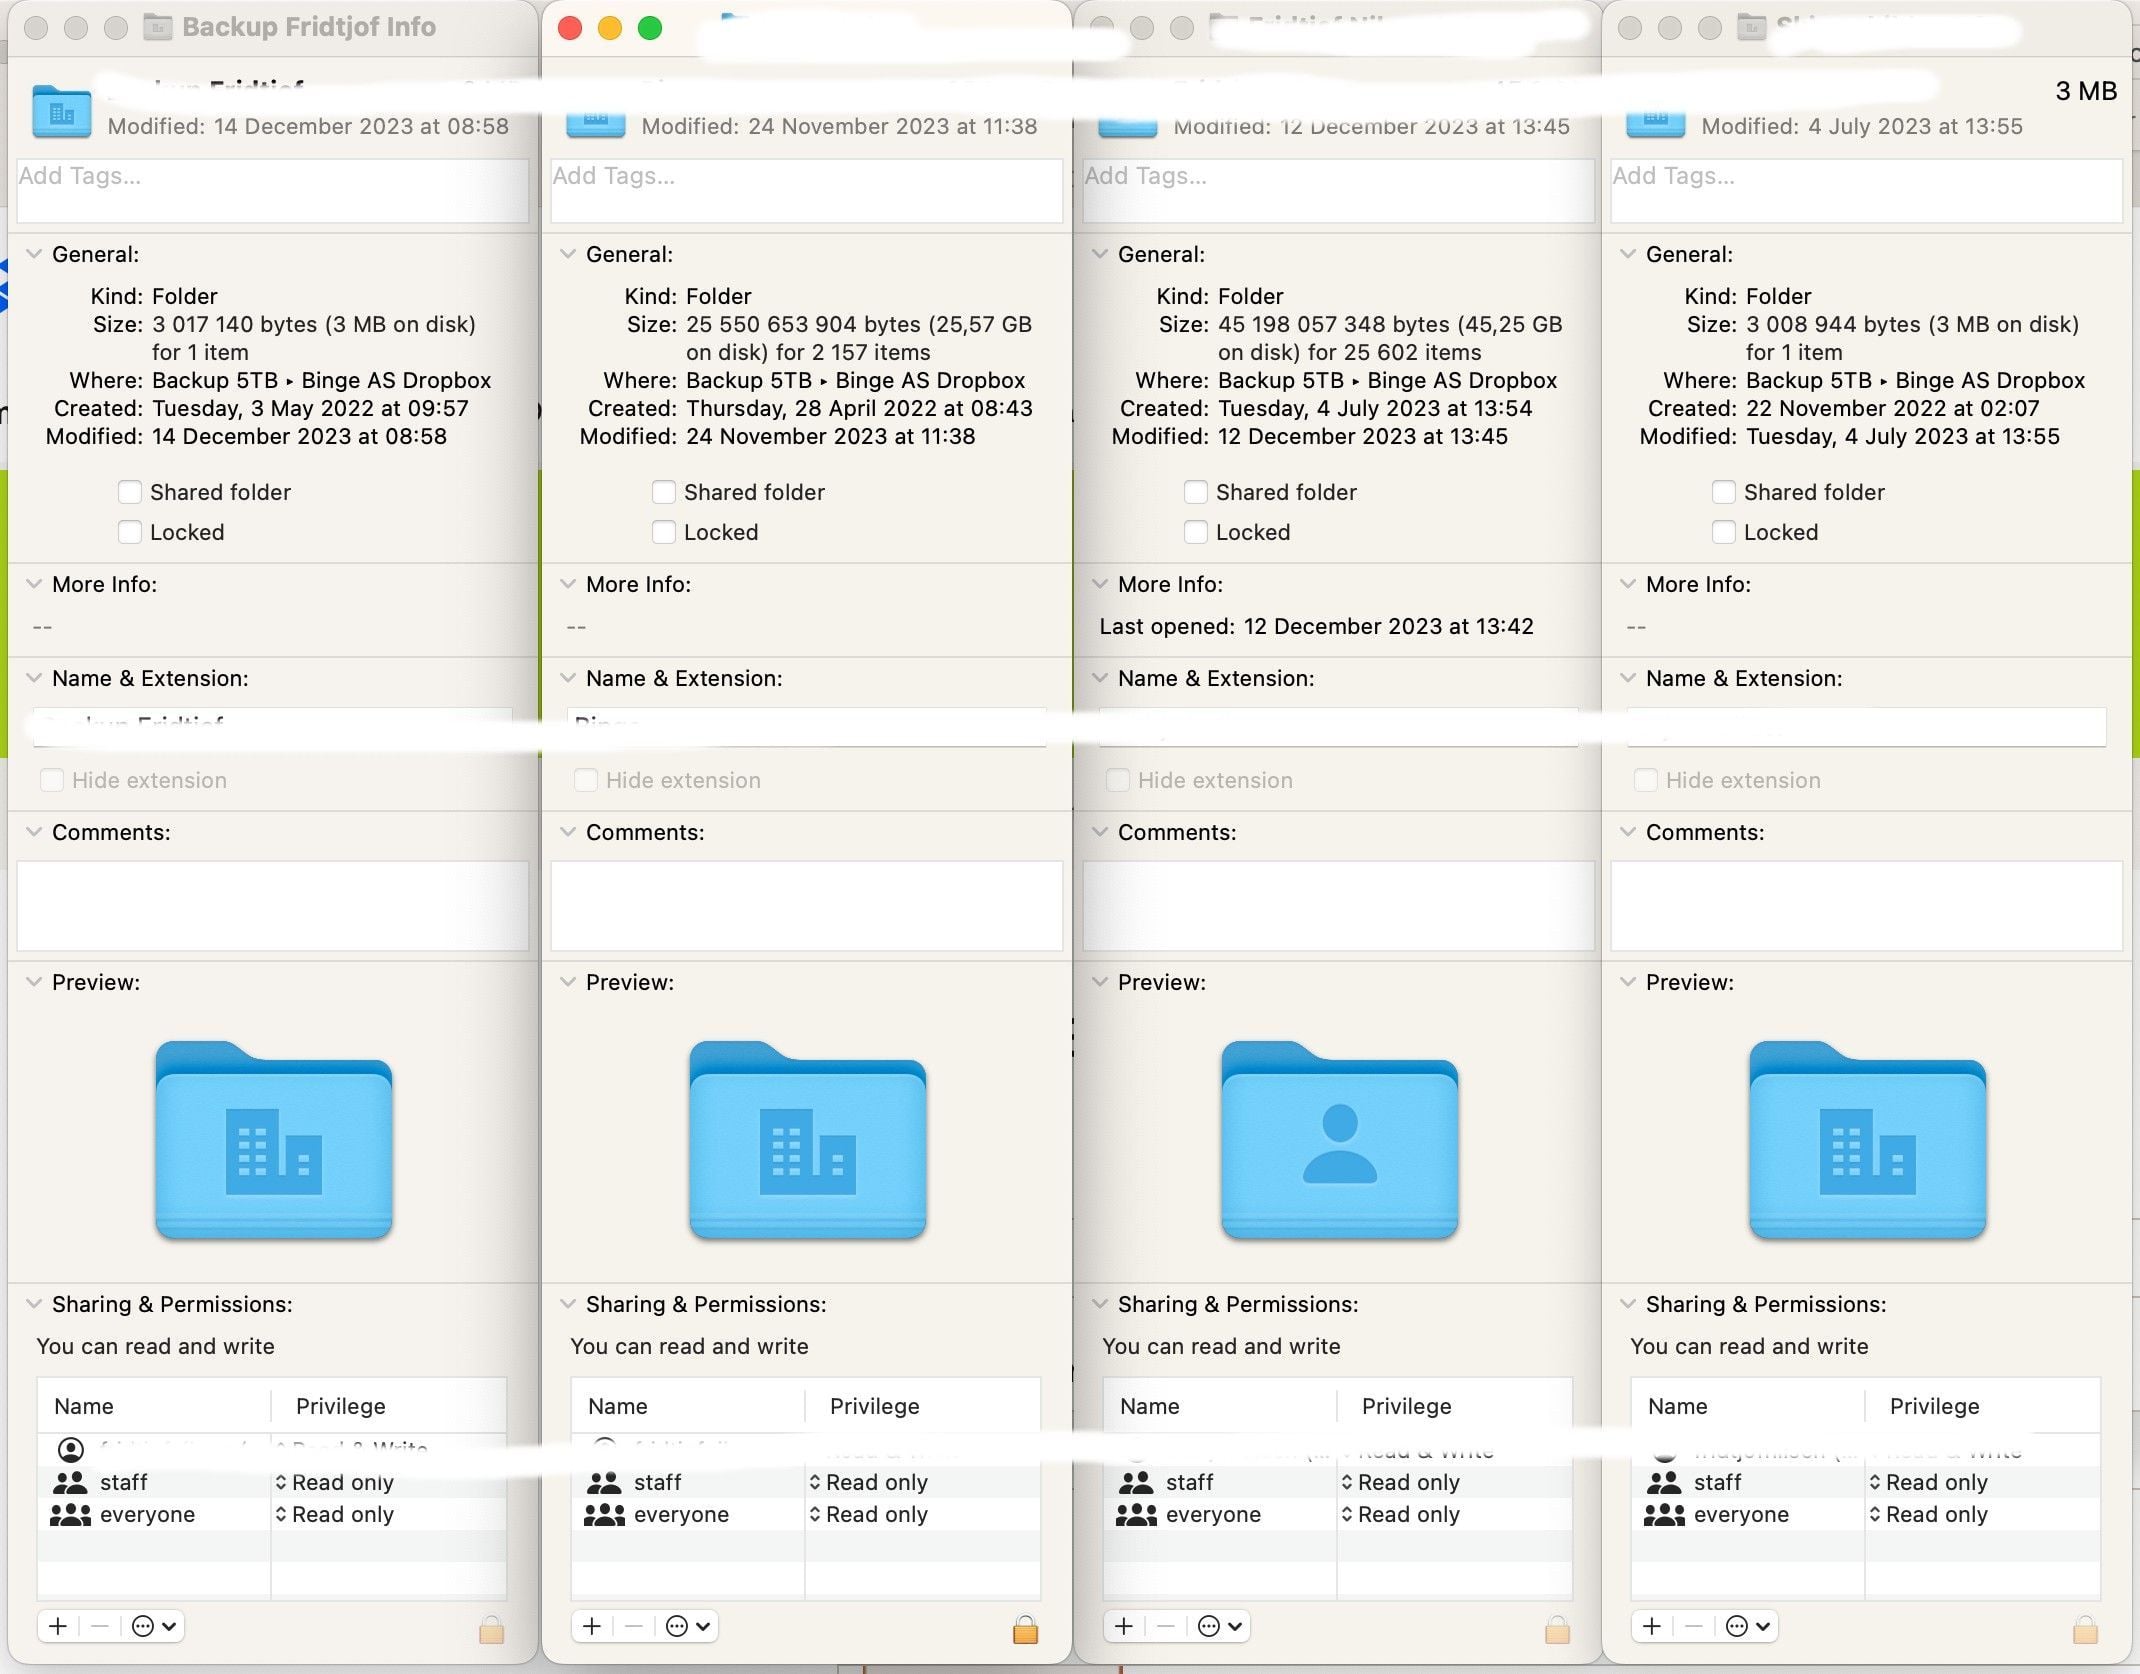The width and height of the screenshot is (2140, 1674).
Task: Click the + button to add a permission entry
Action: pos(58,1625)
